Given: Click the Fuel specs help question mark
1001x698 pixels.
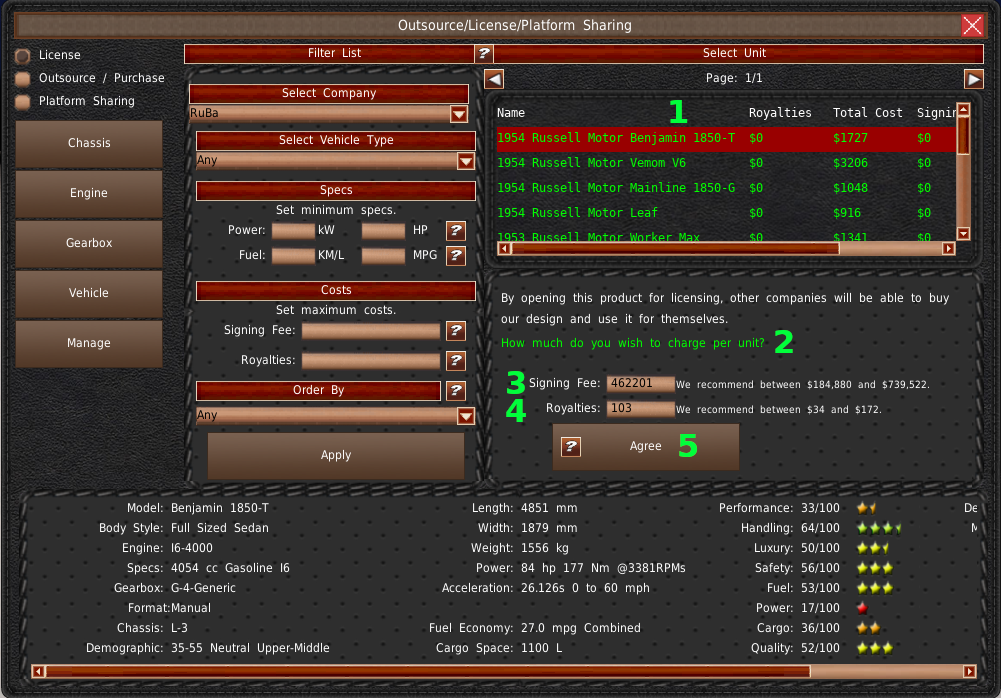Looking at the screenshot, I should pyautogui.click(x=456, y=256).
